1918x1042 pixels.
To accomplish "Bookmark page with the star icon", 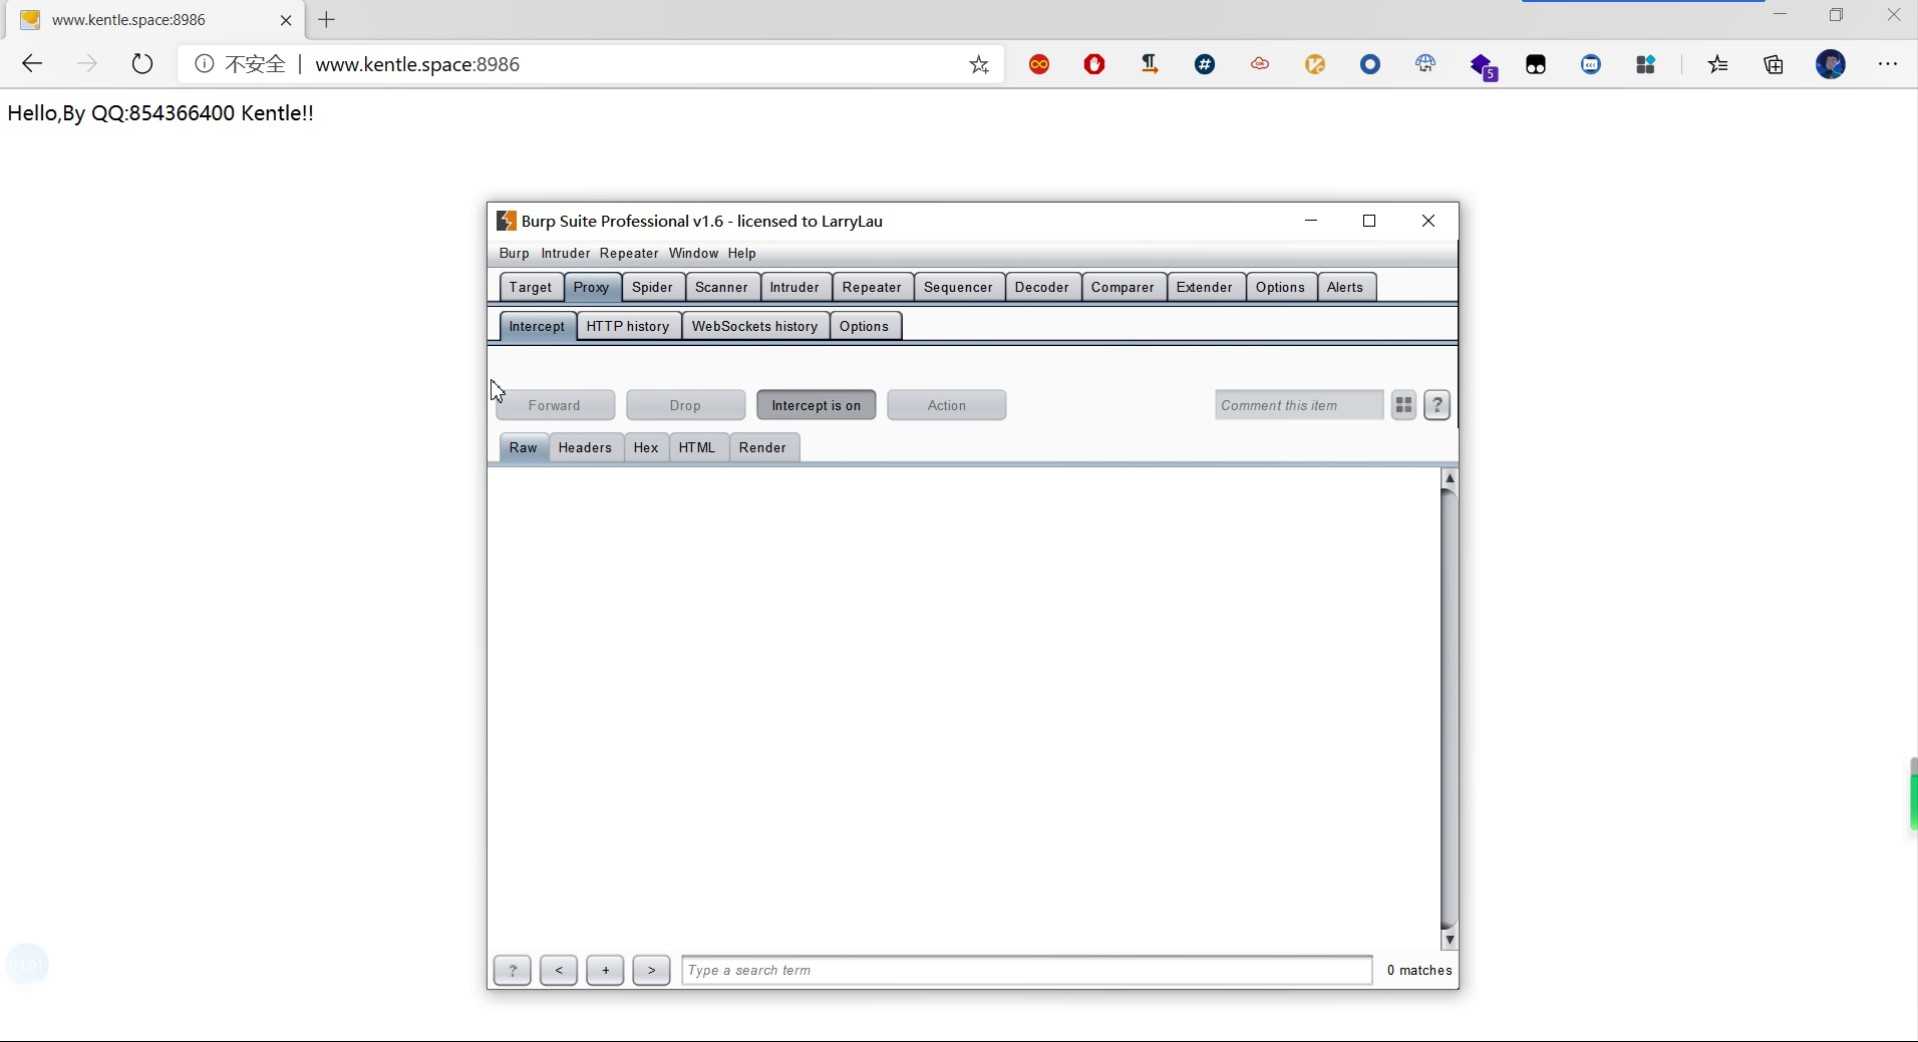I will click(979, 65).
